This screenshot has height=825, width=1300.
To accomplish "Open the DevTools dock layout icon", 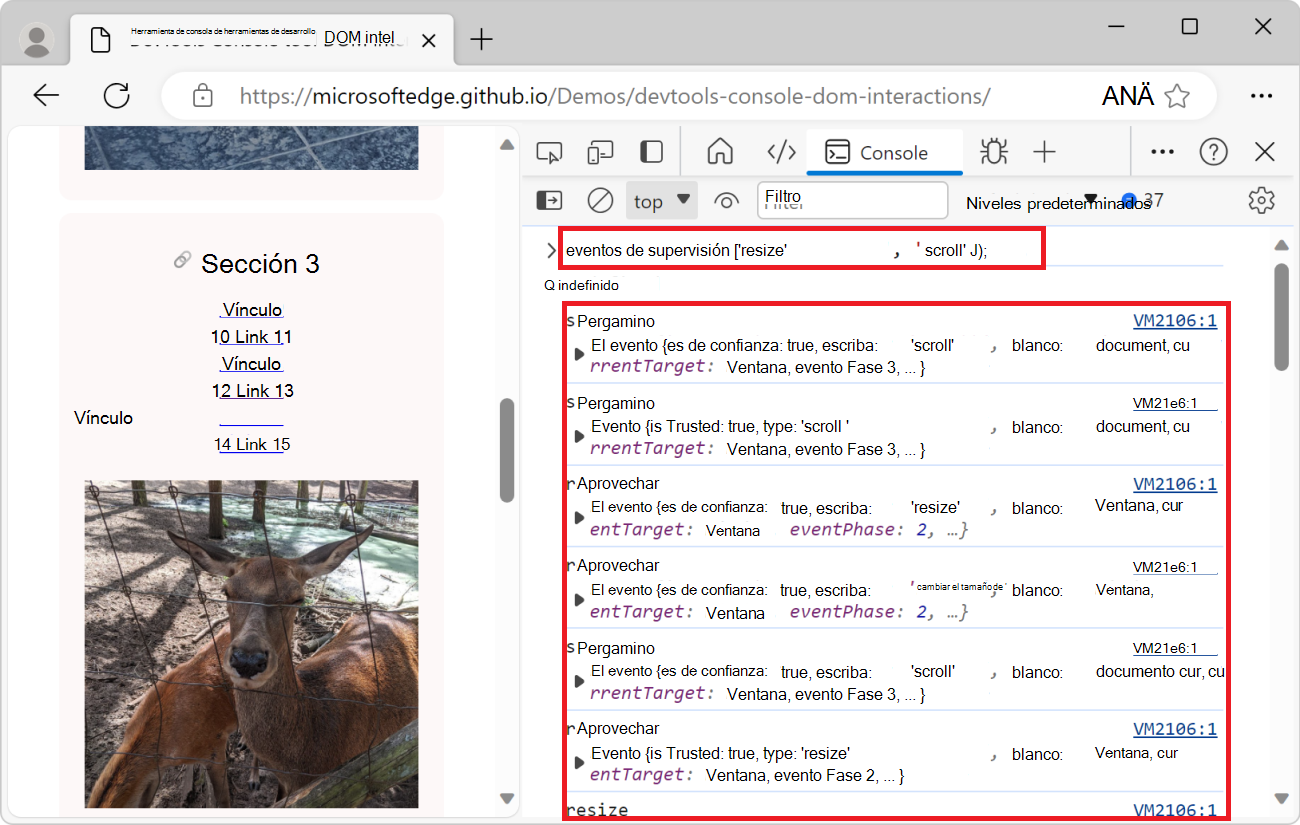I will (x=651, y=151).
